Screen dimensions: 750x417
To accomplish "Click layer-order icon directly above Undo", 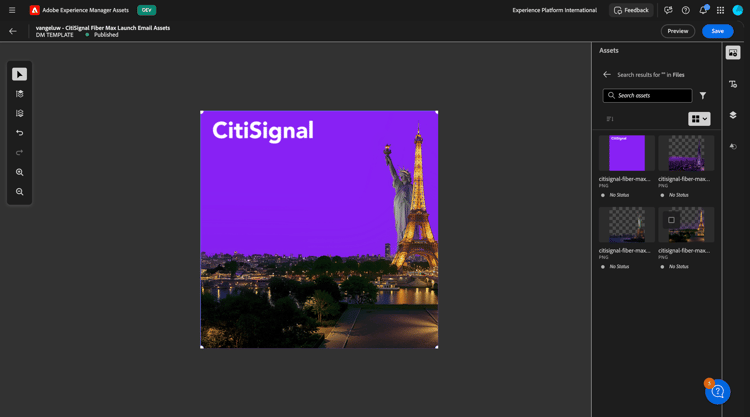I will pyautogui.click(x=20, y=113).
